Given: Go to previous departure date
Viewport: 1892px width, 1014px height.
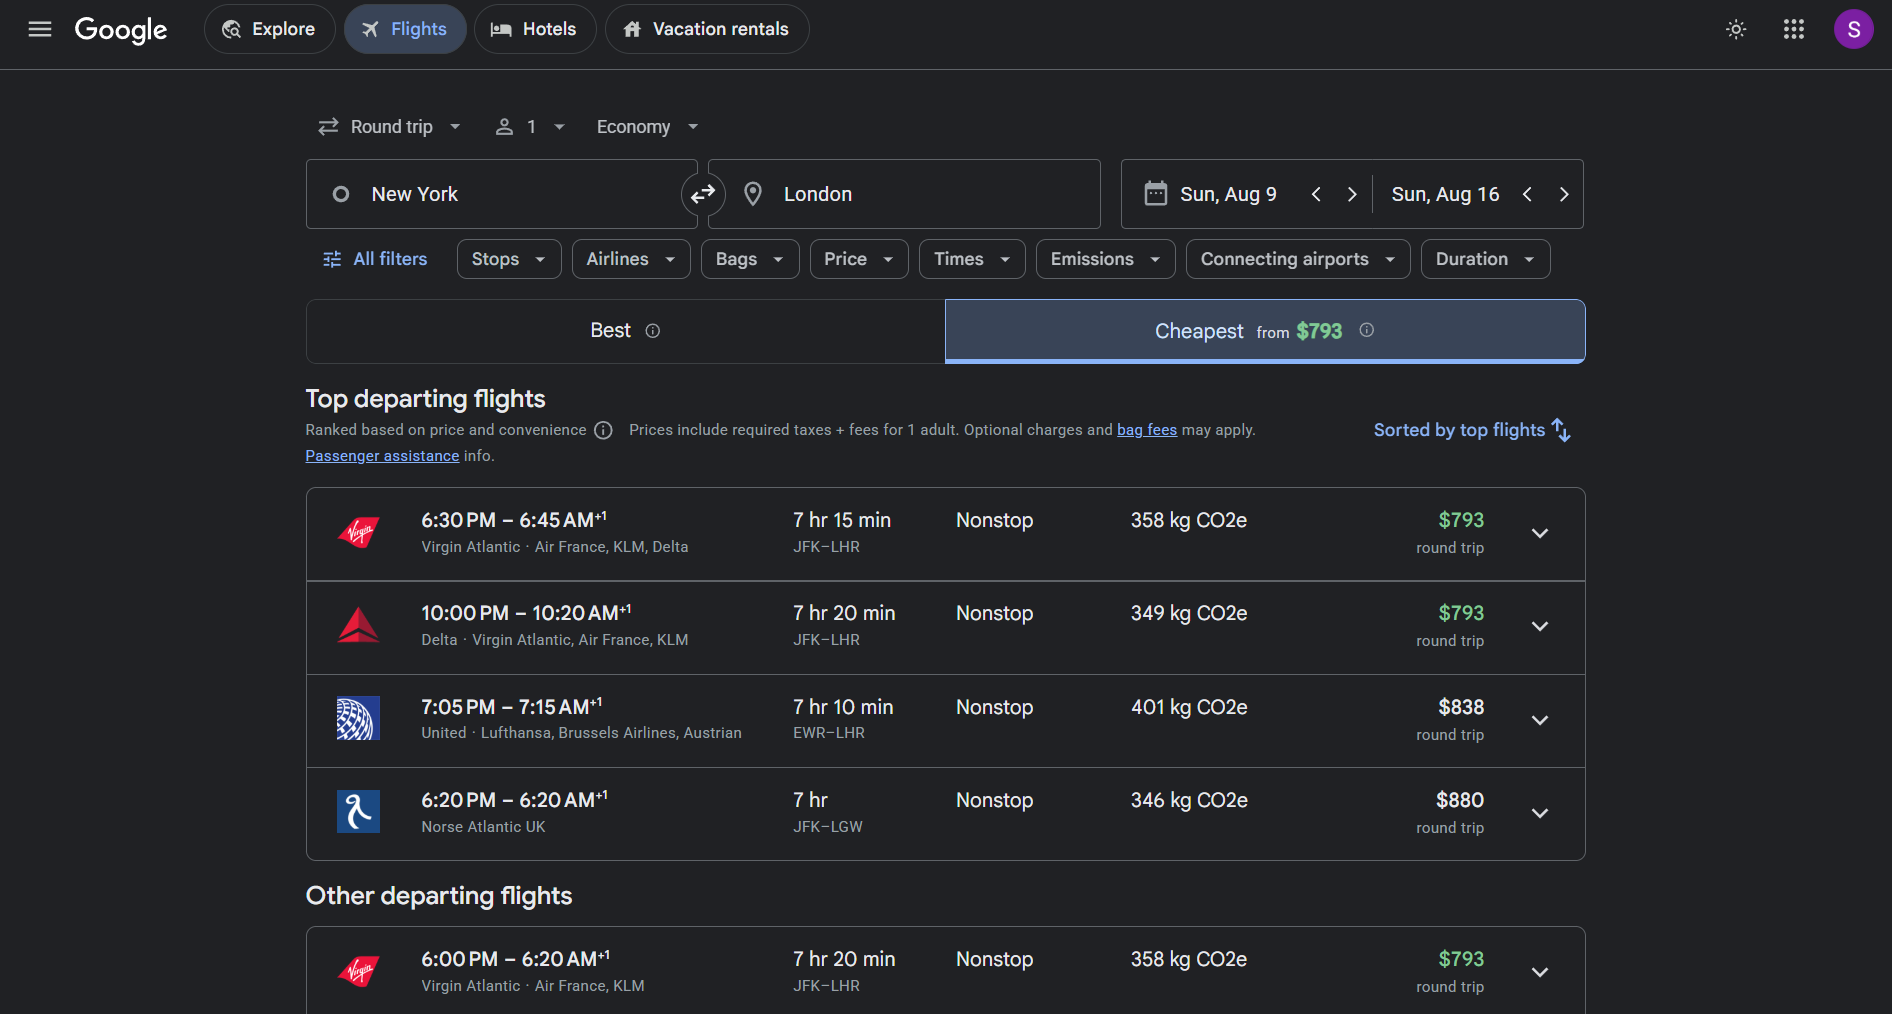Looking at the screenshot, I should pos(1316,194).
